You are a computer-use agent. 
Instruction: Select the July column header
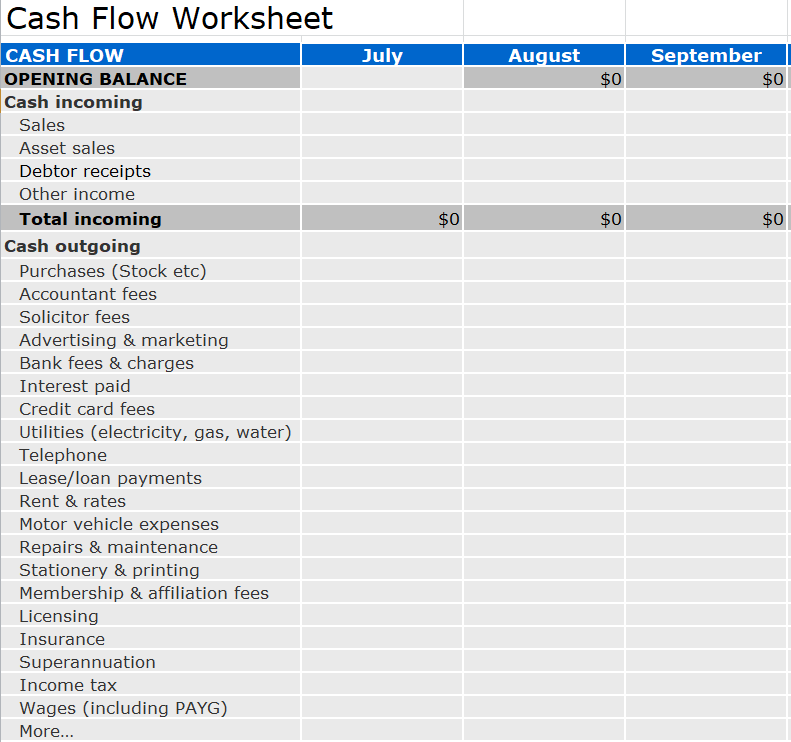(382, 55)
